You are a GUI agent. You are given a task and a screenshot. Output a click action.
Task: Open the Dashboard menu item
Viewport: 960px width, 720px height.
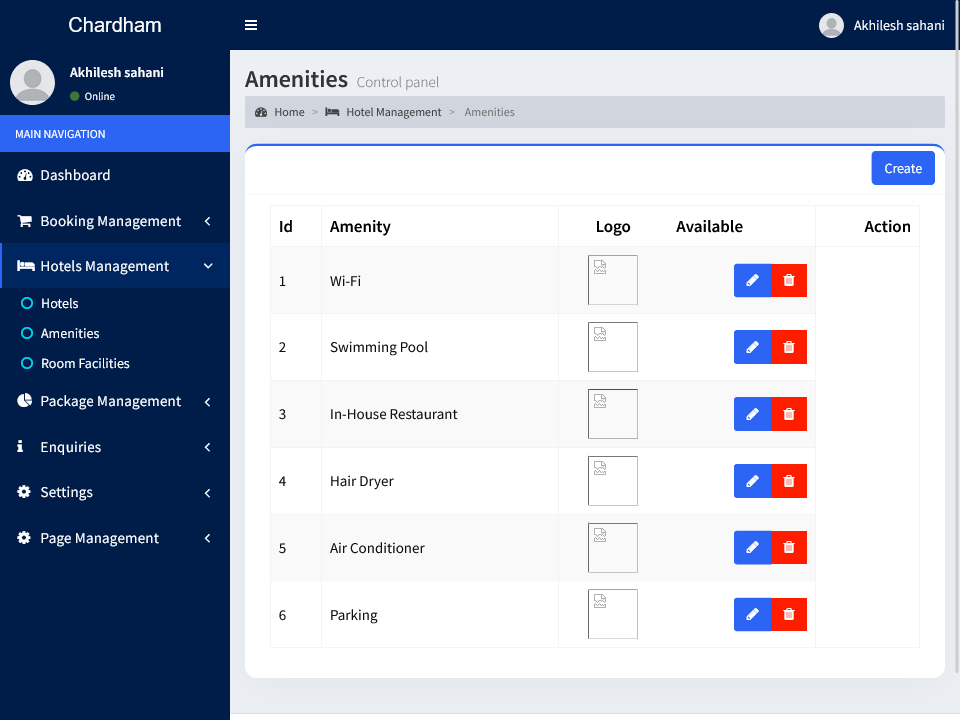pyautogui.click(x=75, y=175)
